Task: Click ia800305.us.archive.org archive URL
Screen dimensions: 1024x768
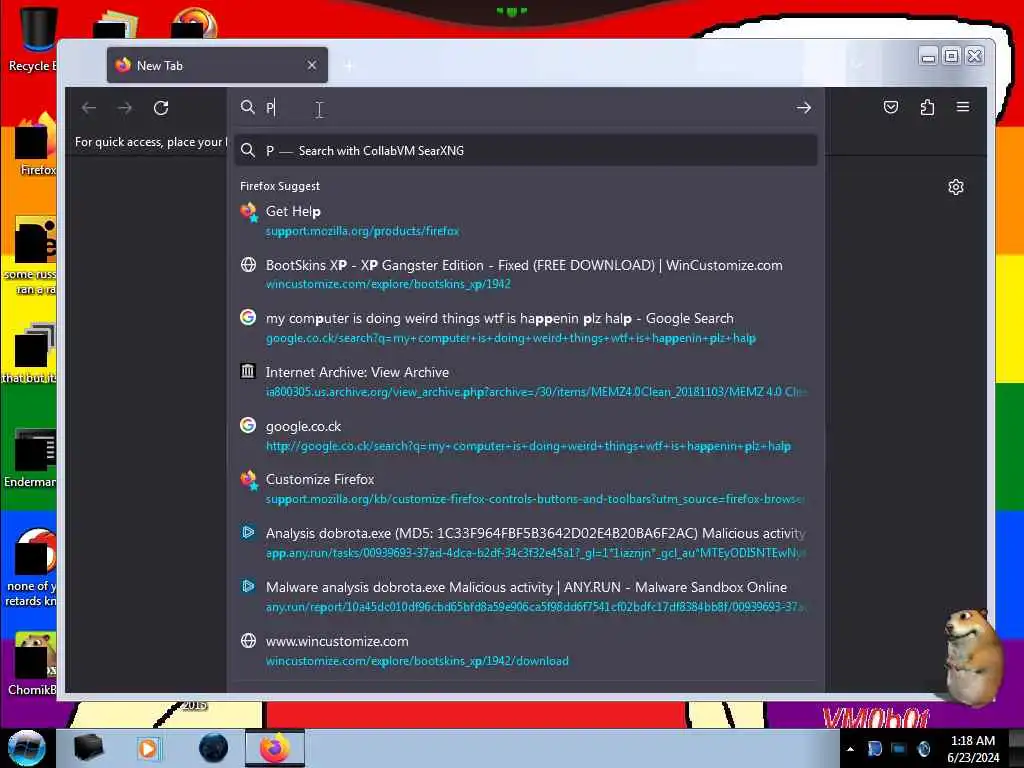Action: 536,392
